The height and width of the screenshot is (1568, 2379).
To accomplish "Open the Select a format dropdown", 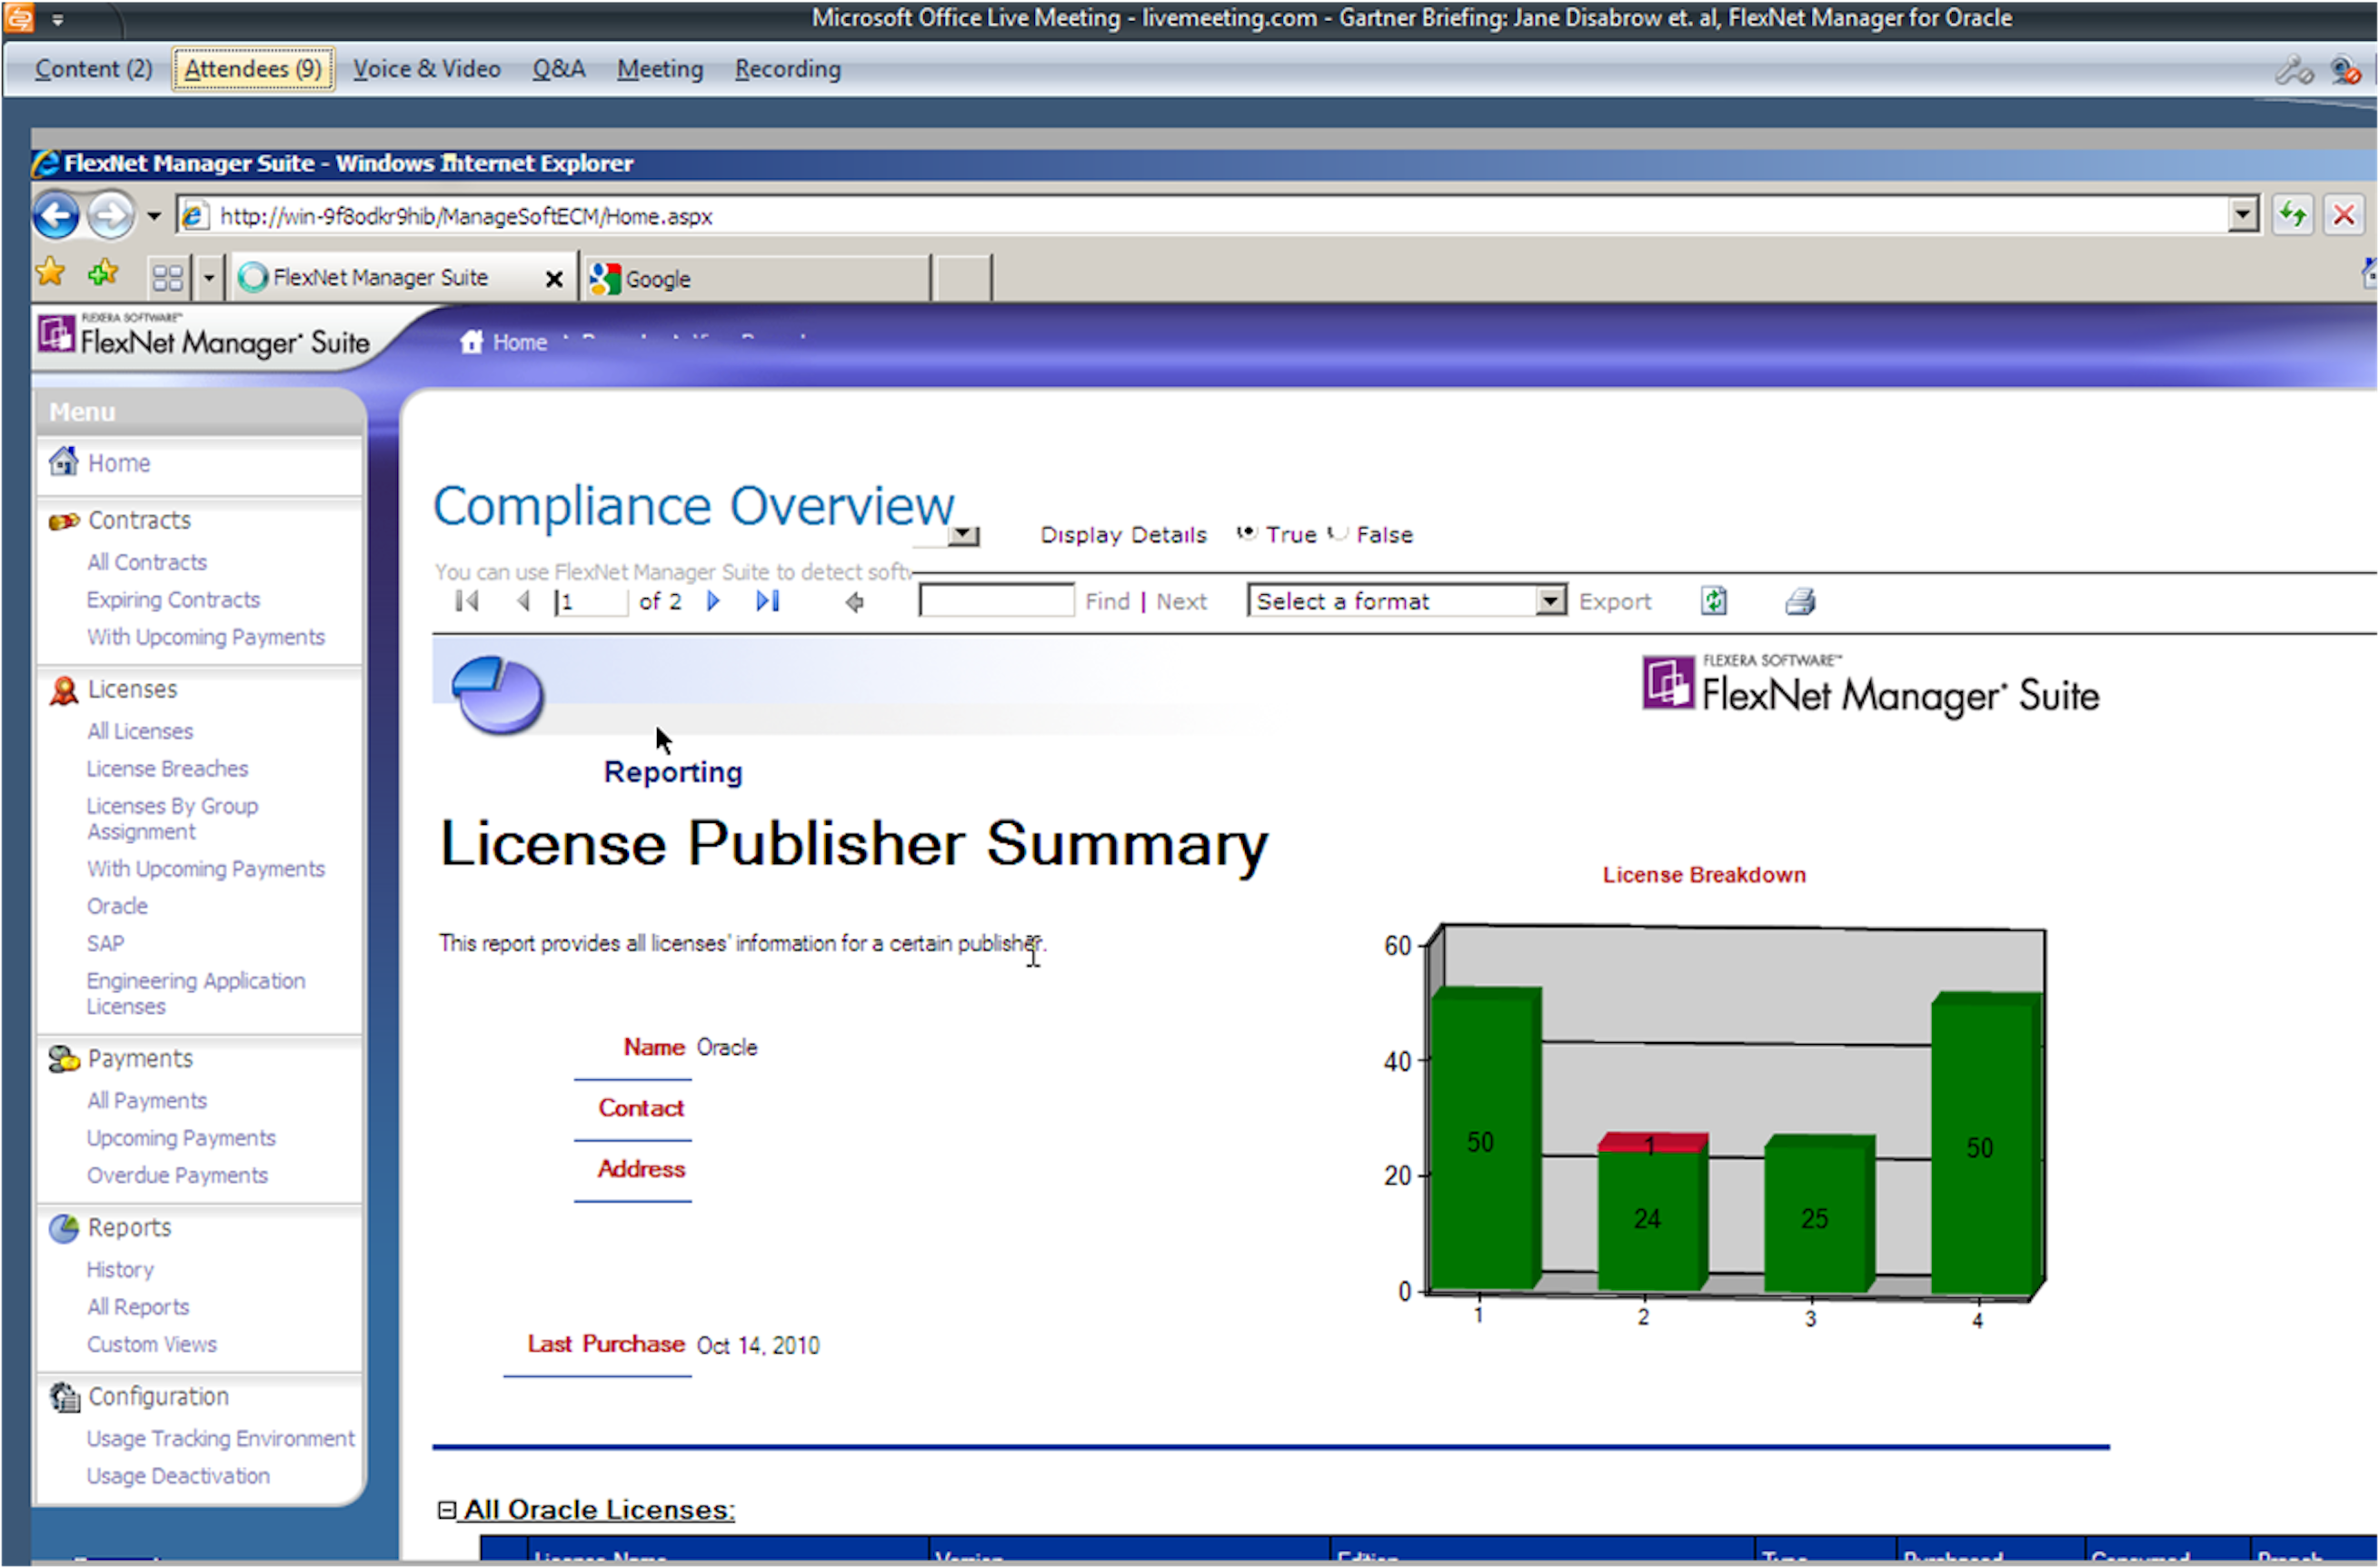I will [1550, 600].
